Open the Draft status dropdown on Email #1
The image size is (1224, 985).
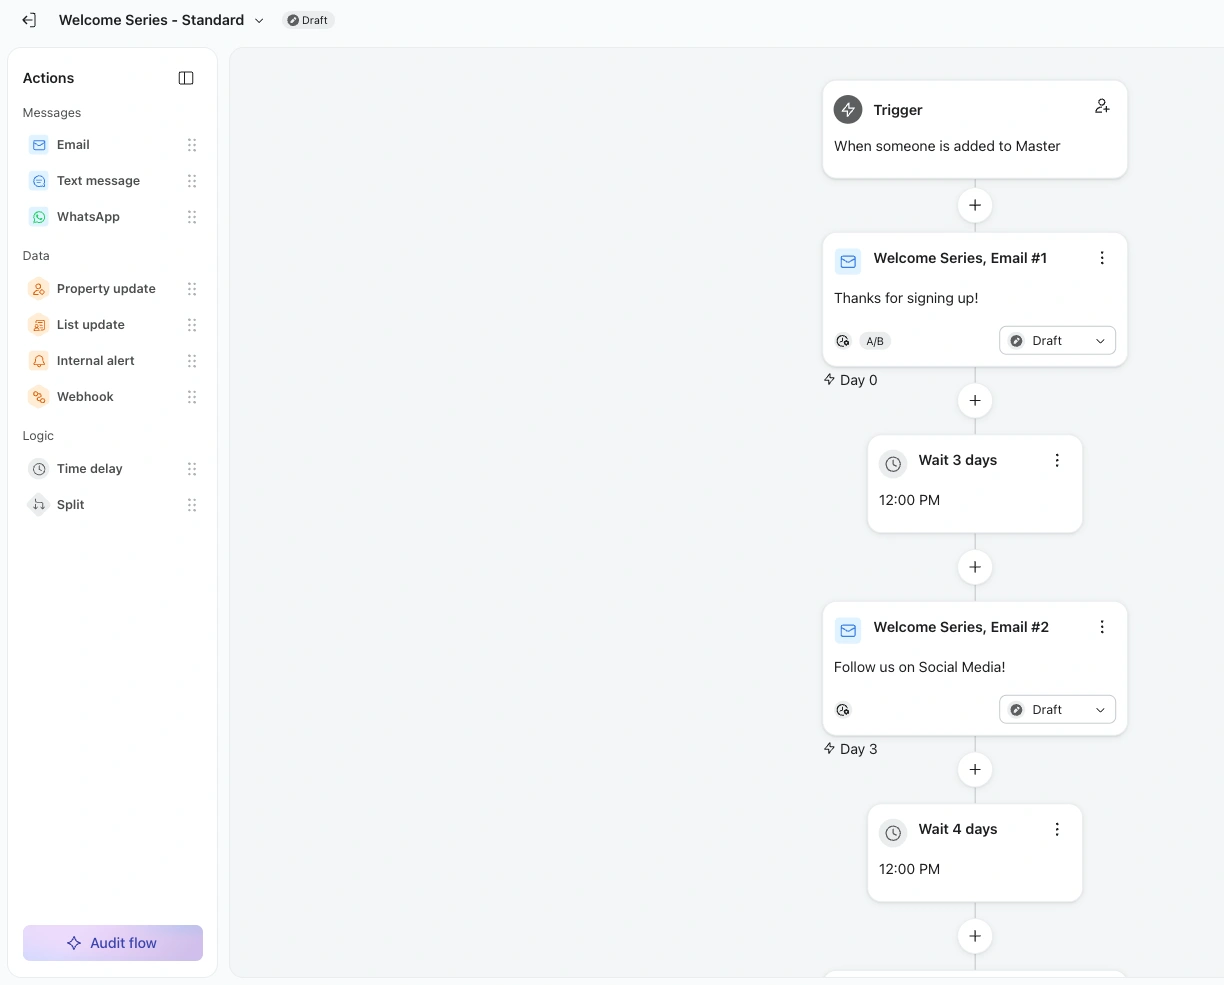(x=1057, y=341)
